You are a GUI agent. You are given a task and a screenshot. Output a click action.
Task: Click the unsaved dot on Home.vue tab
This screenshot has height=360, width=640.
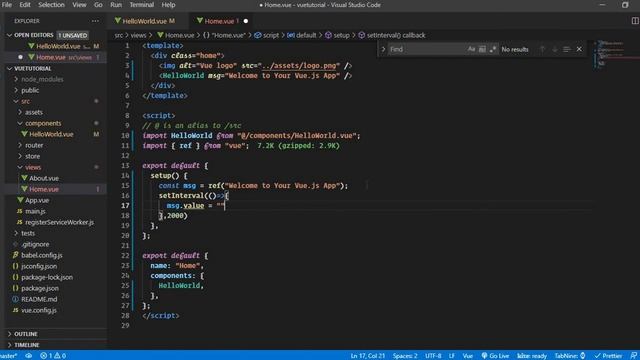pyautogui.click(x=246, y=21)
